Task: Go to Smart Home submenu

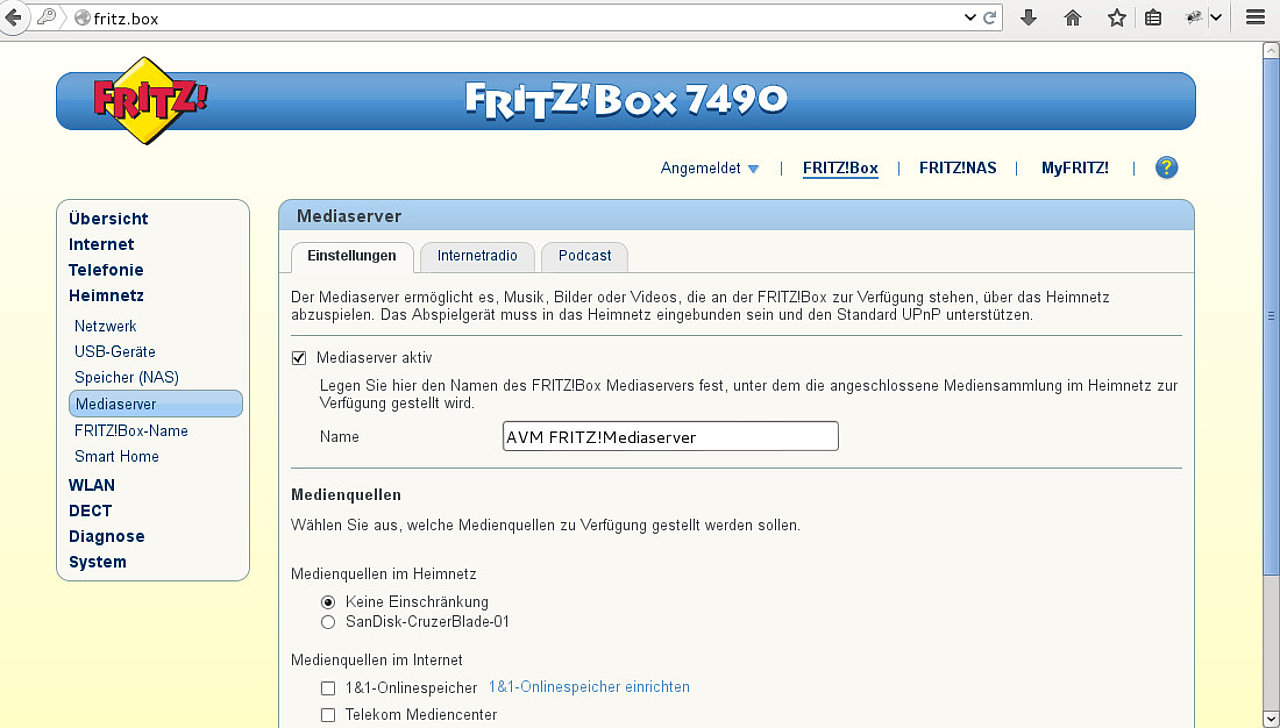Action: [117, 457]
